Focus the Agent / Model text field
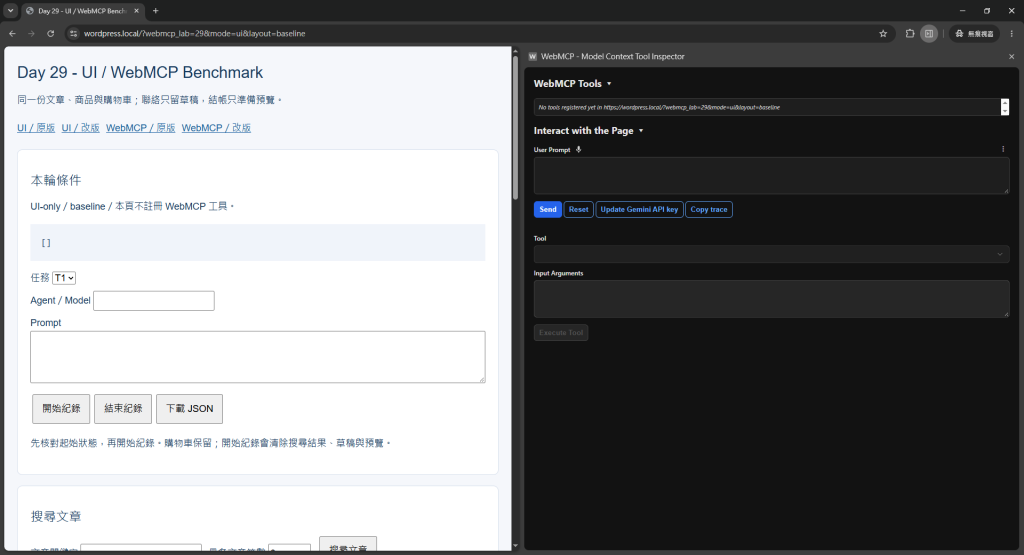Screen dimensions: 1024x555 point(154,300)
